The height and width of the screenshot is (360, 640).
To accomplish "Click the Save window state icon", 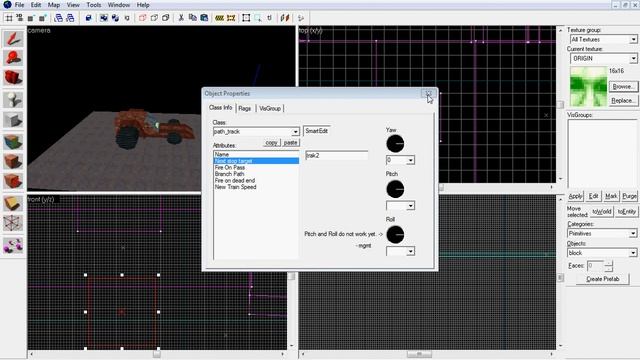I will (70, 18).
